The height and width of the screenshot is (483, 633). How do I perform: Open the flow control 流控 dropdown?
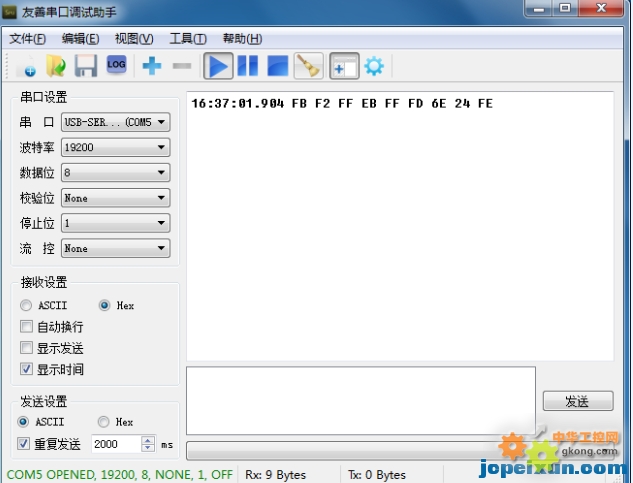pyautogui.click(x=115, y=248)
